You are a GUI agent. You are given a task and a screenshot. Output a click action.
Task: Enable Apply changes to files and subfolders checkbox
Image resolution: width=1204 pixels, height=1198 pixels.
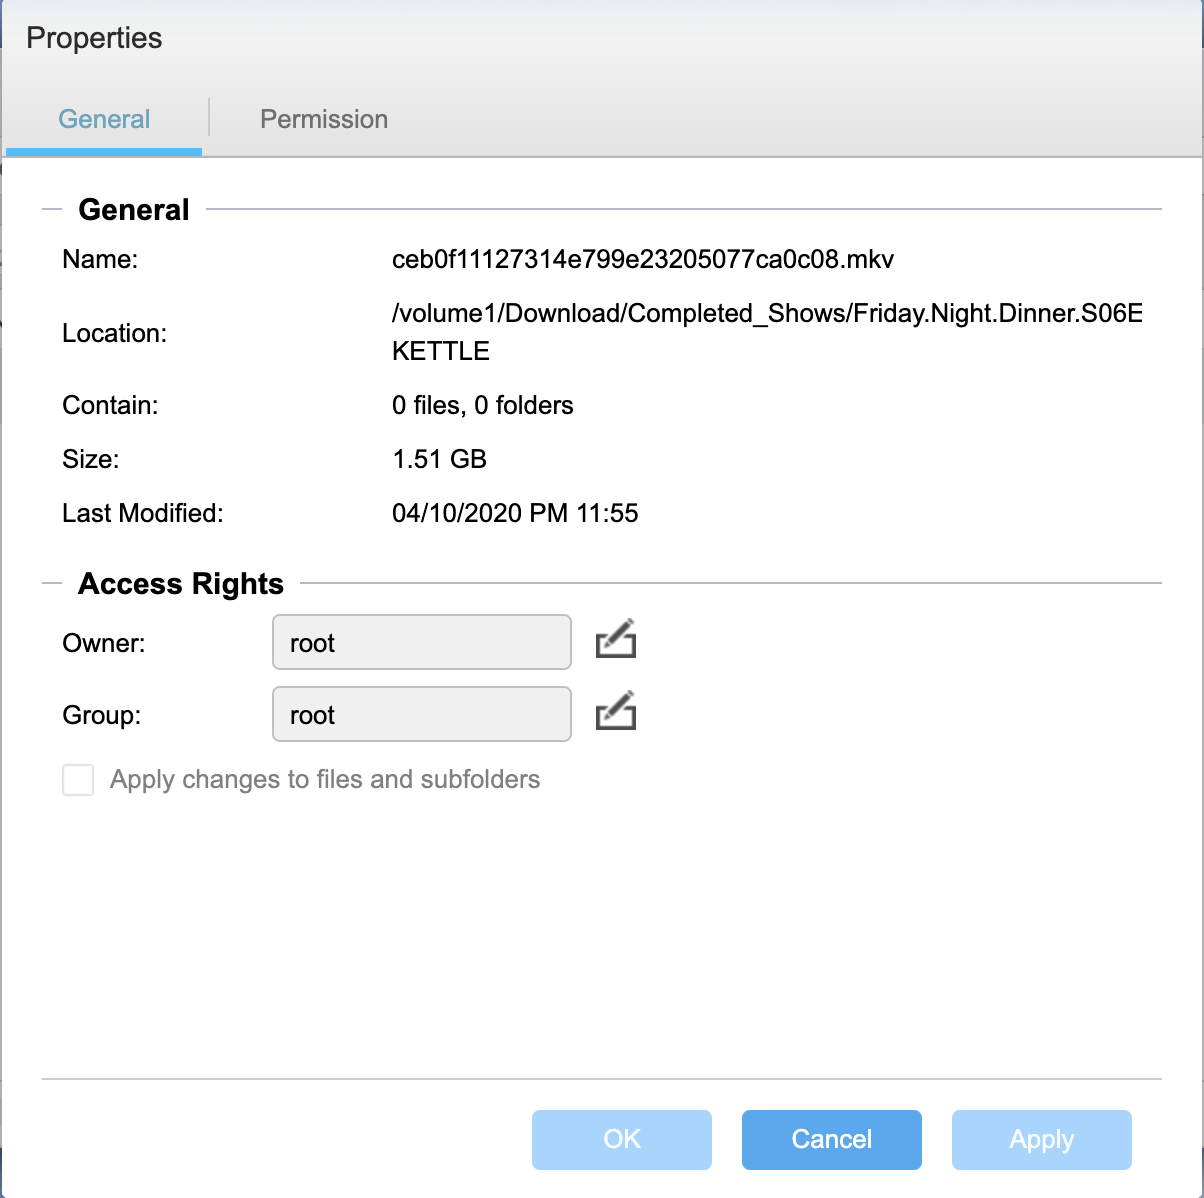(78, 780)
